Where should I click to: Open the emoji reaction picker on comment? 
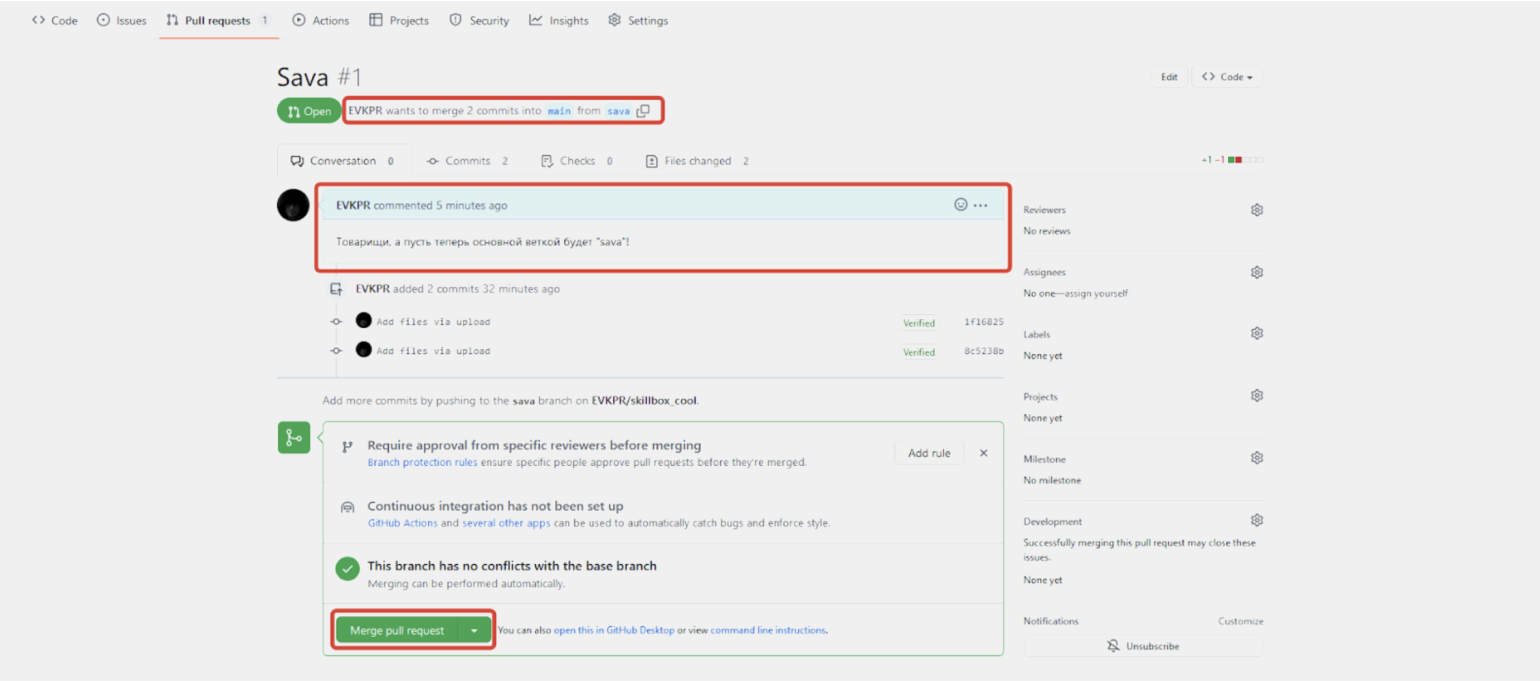[x=961, y=205]
